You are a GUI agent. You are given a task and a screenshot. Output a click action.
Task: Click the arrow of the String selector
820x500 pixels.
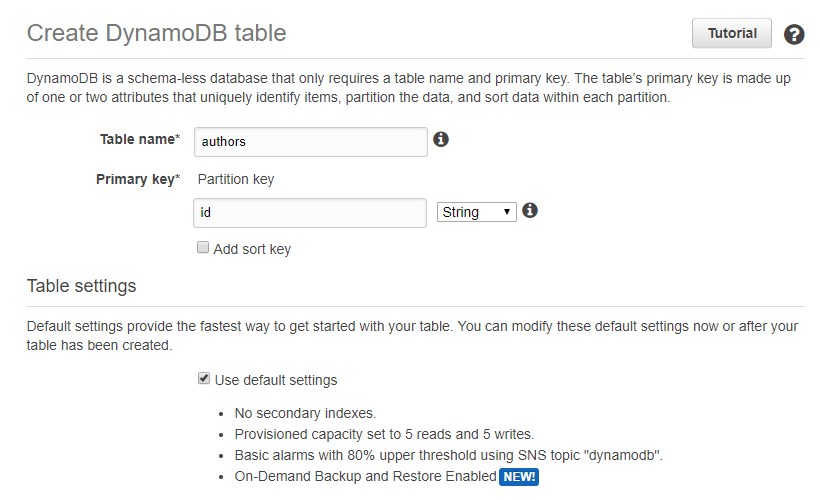(506, 212)
